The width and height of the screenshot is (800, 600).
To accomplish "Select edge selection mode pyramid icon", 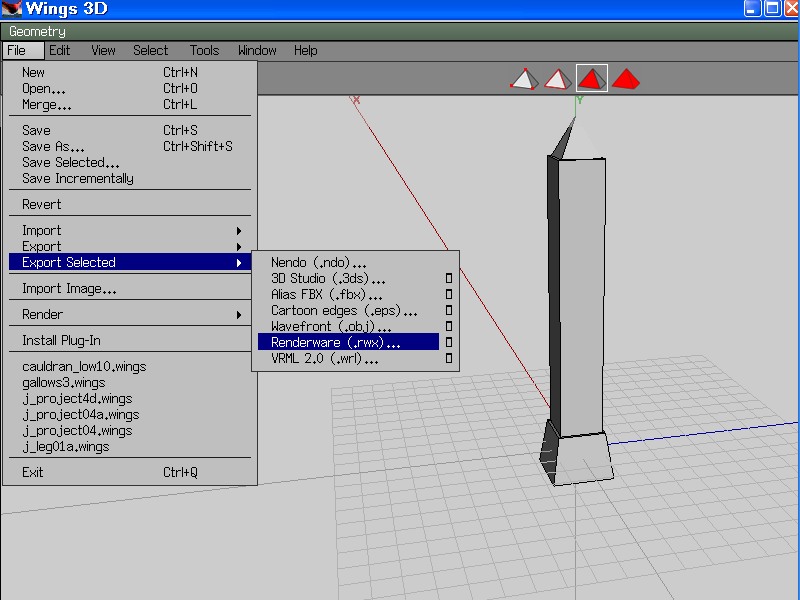I will (x=558, y=79).
